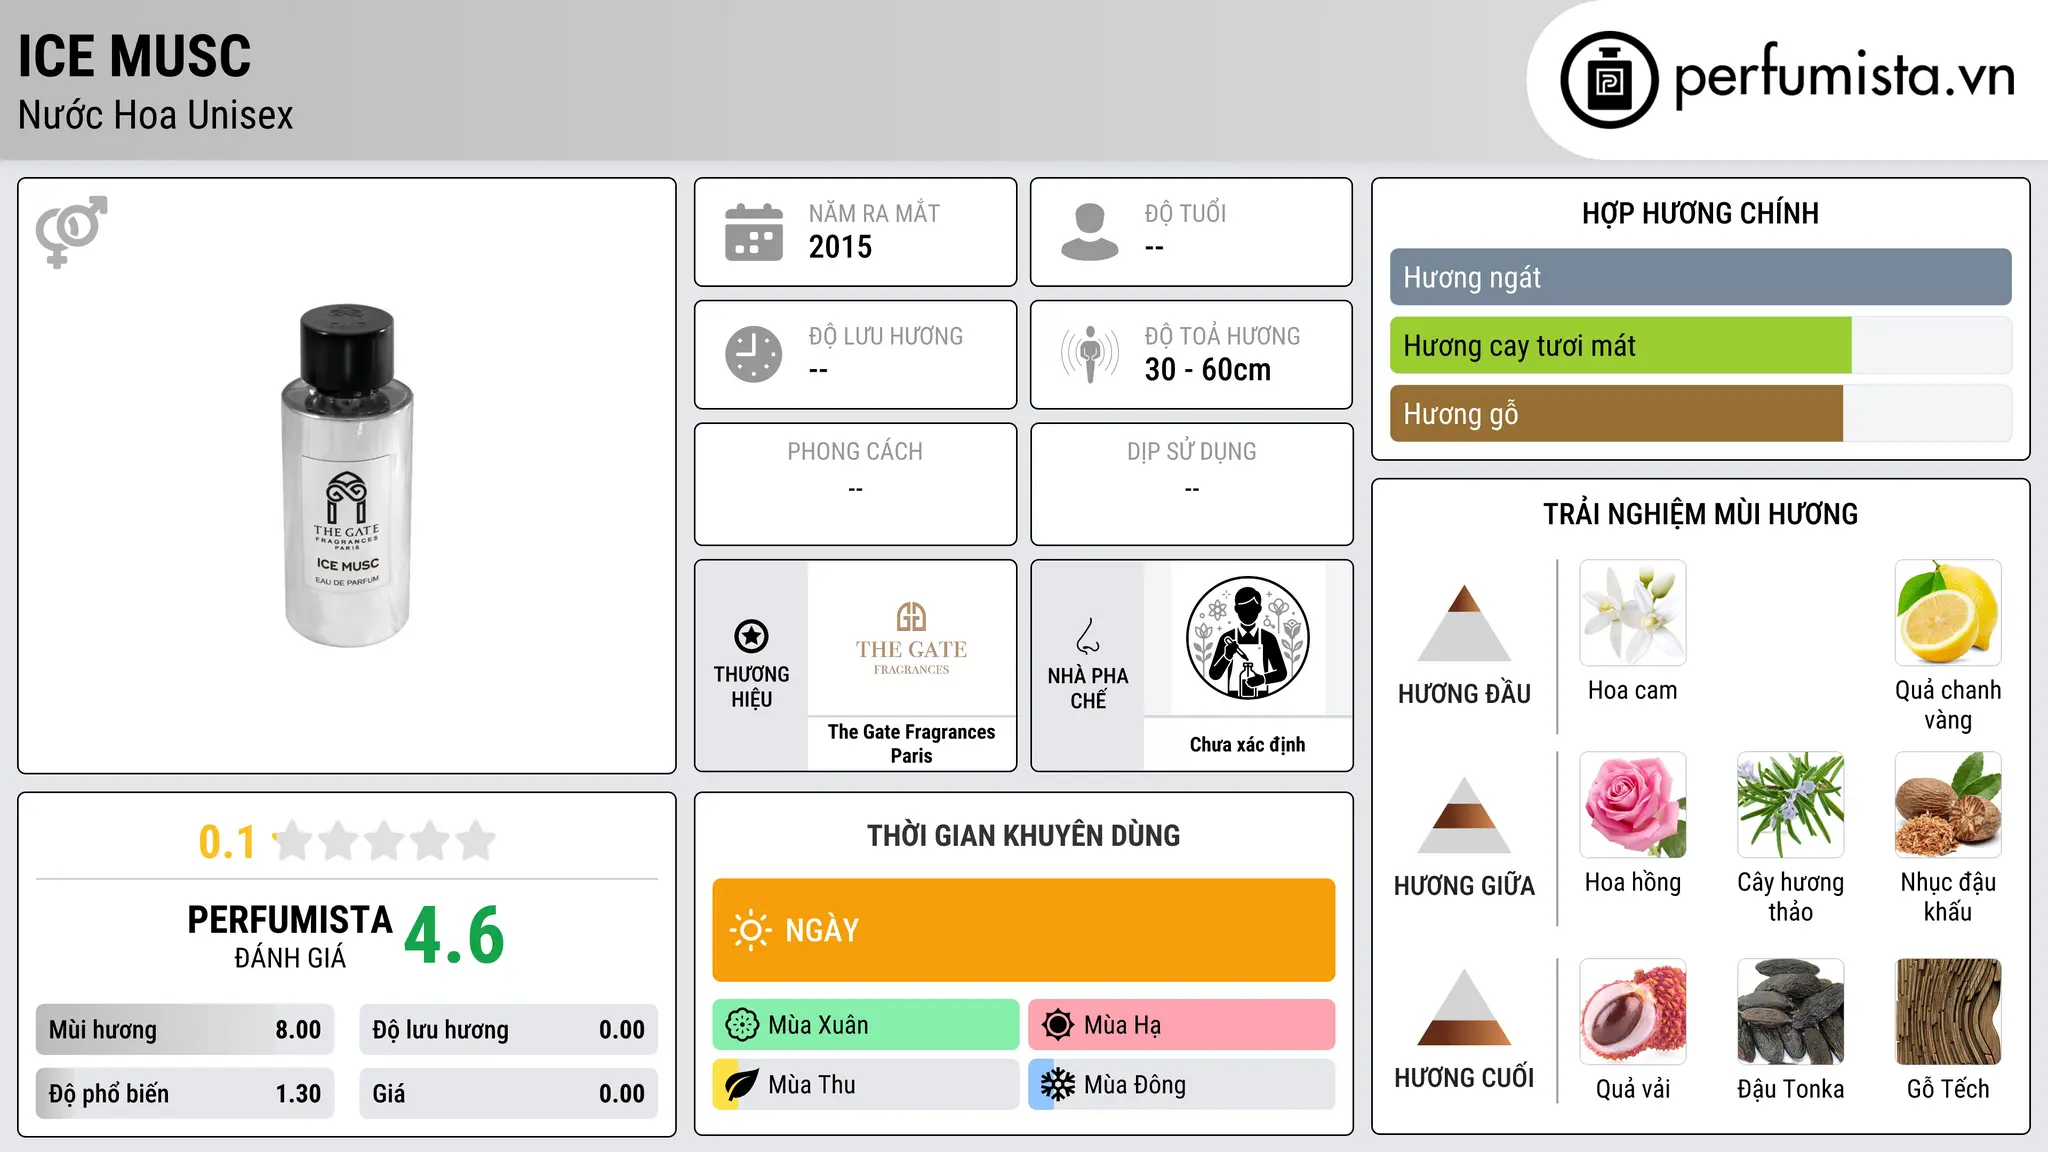This screenshot has width=2048, height=1152.
Task: Click the perfumer illustration icon
Action: coord(1247,638)
